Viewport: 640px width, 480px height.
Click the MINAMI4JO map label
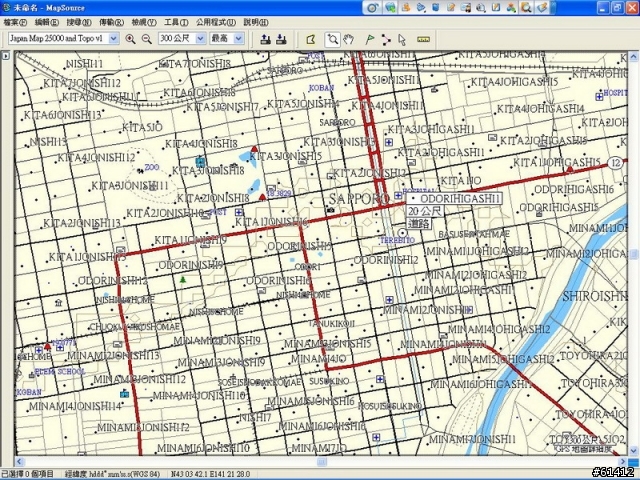pos(318,359)
